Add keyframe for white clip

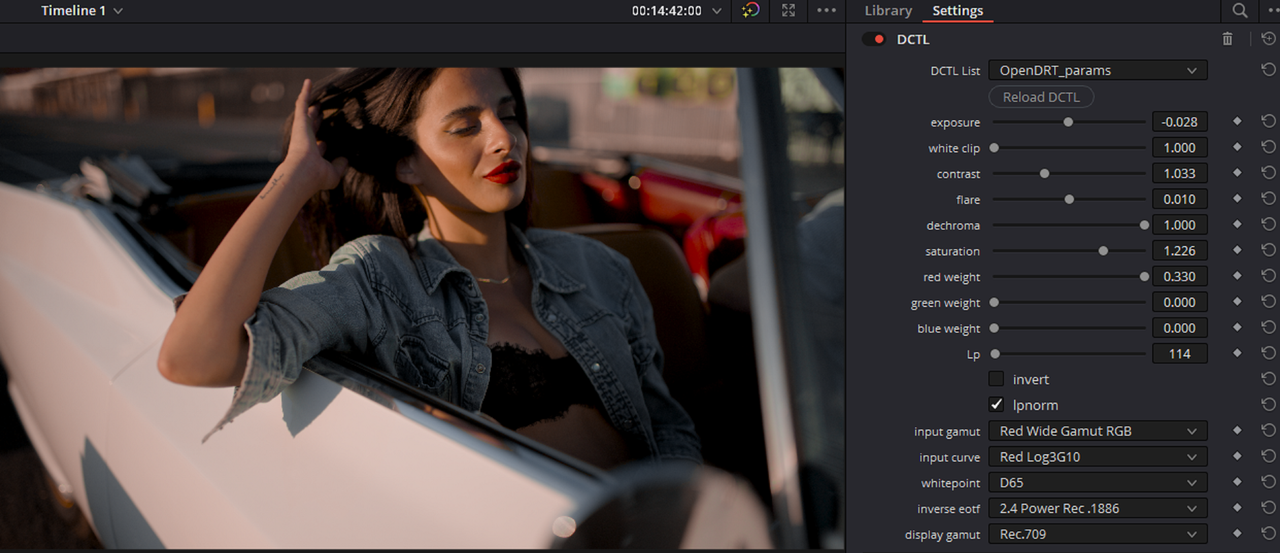tap(1237, 147)
